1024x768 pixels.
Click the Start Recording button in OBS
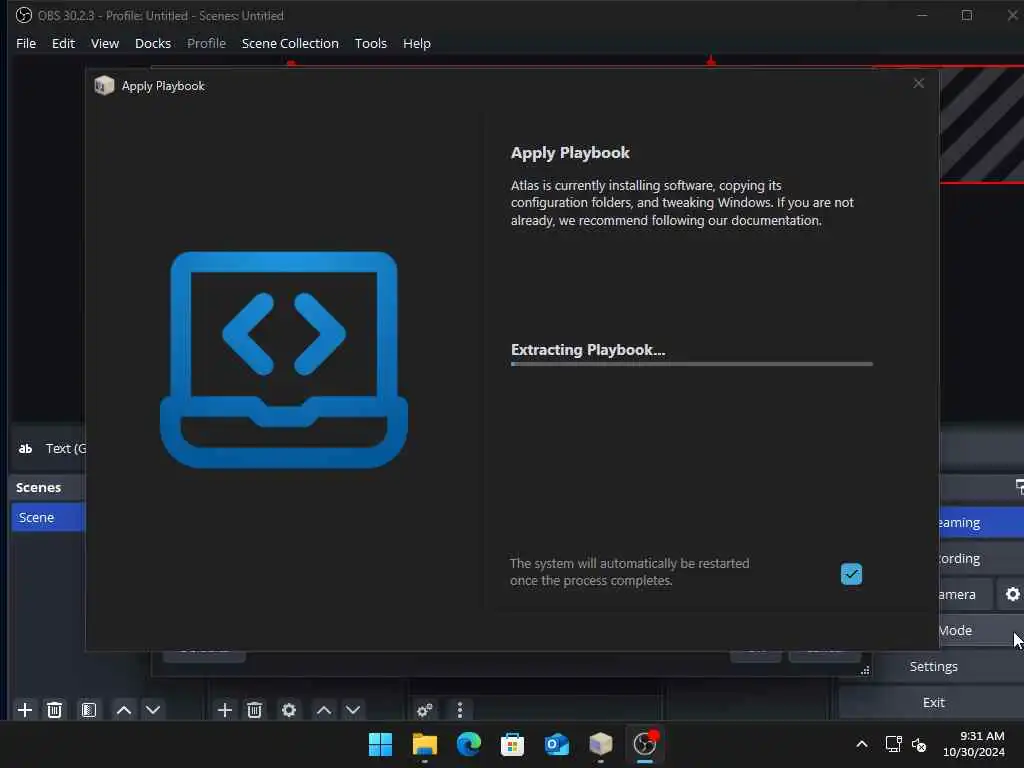[x=982, y=558]
